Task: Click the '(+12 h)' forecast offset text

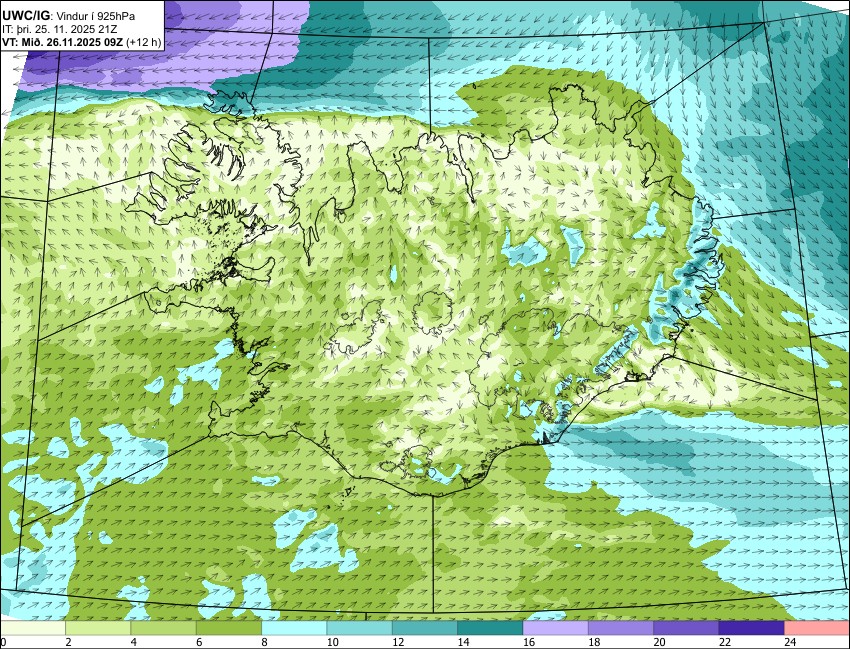Action: (143, 42)
